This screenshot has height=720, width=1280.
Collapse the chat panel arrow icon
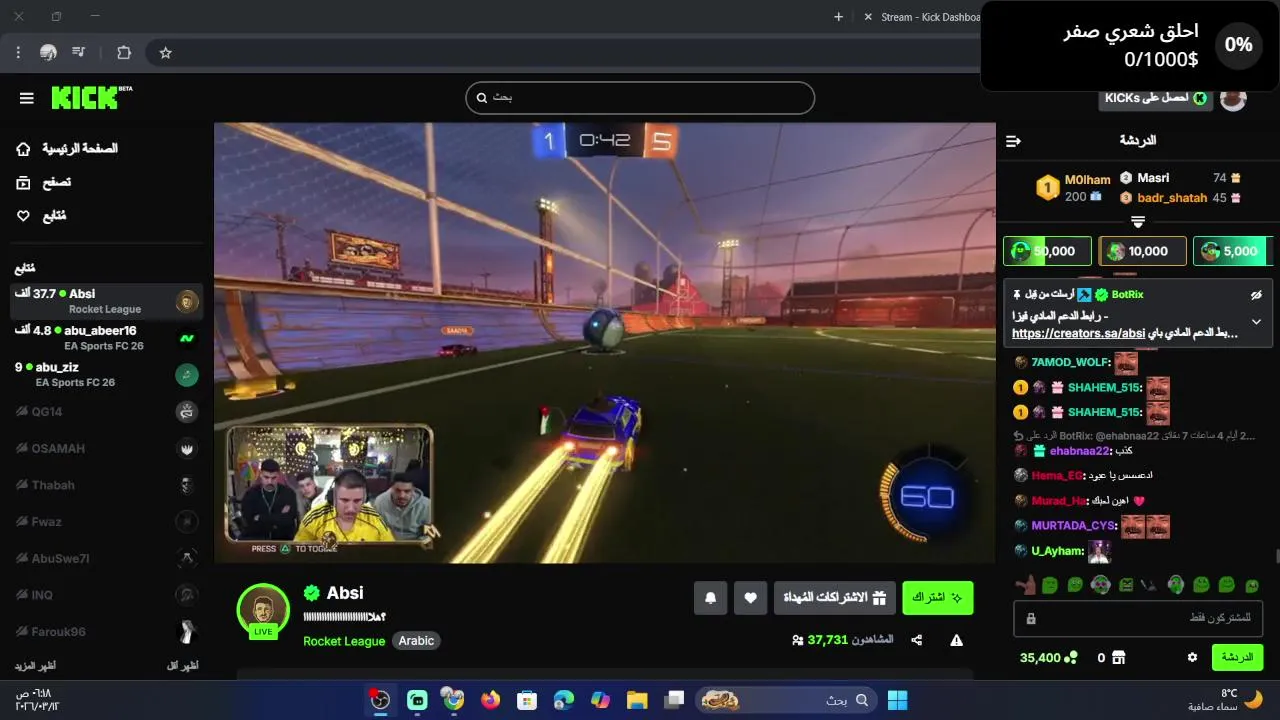(1013, 141)
